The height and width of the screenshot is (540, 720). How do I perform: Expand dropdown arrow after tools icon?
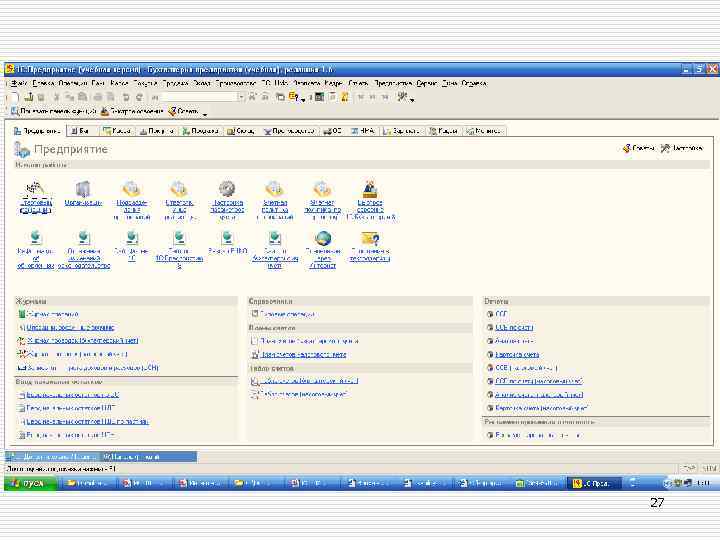click(x=412, y=99)
